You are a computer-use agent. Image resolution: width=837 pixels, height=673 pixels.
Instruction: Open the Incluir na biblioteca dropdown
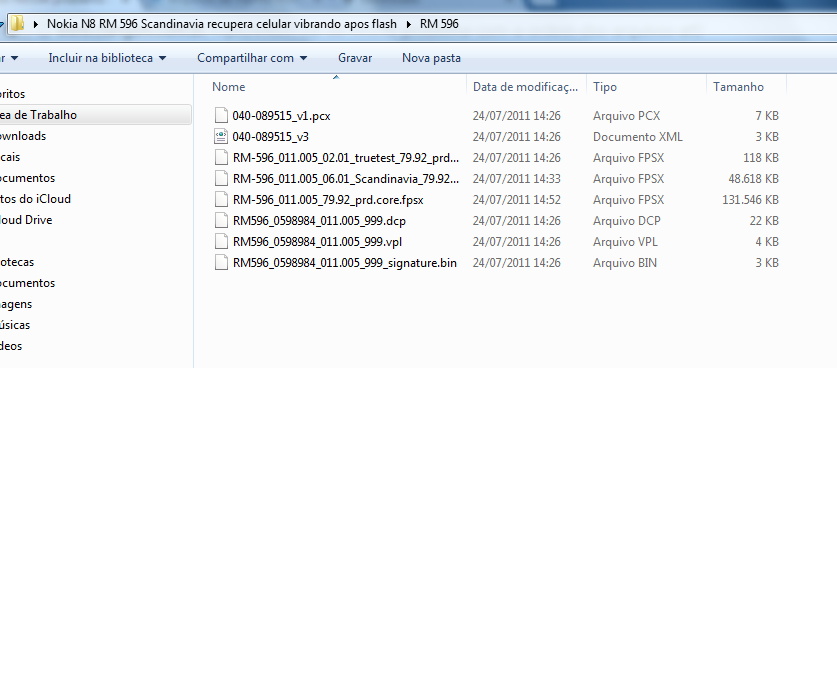click(x=107, y=58)
